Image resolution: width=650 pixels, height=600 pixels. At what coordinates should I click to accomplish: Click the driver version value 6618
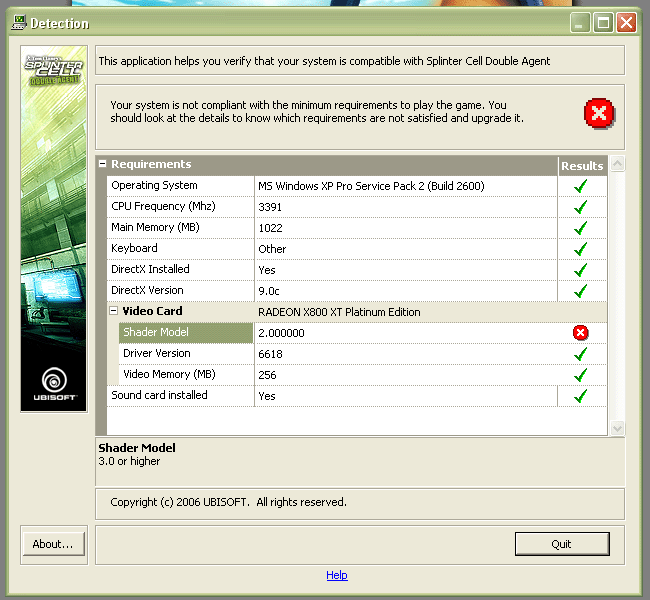pyautogui.click(x=270, y=354)
